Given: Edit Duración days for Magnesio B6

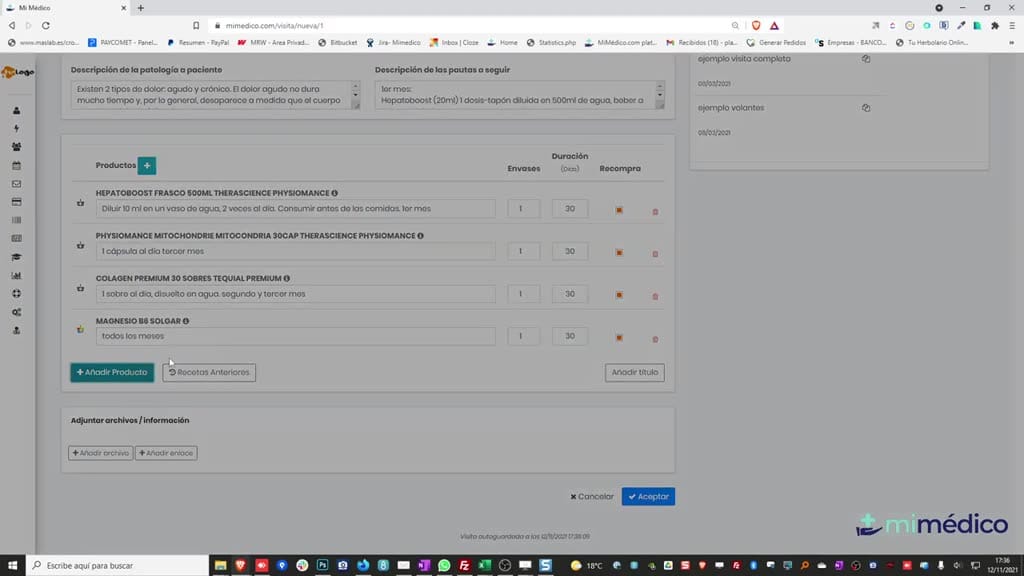Looking at the screenshot, I should (570, 336).
